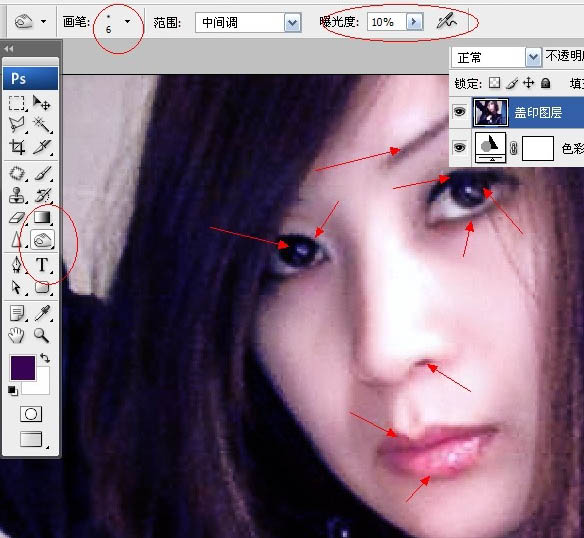Select the layer named 盖印图层
The width and height of the screenshot is (584, 538).
click(538, 112)
